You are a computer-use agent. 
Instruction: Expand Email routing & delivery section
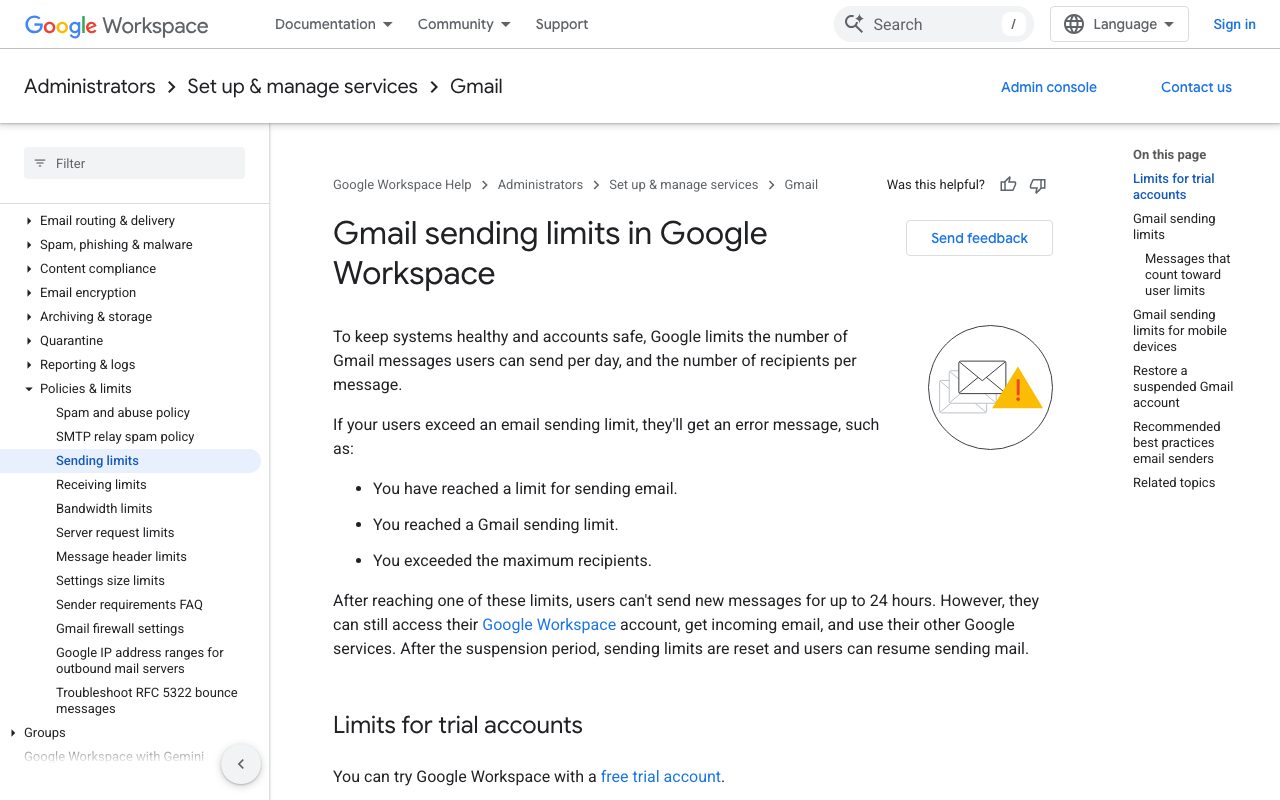click(x=29, y=221)
